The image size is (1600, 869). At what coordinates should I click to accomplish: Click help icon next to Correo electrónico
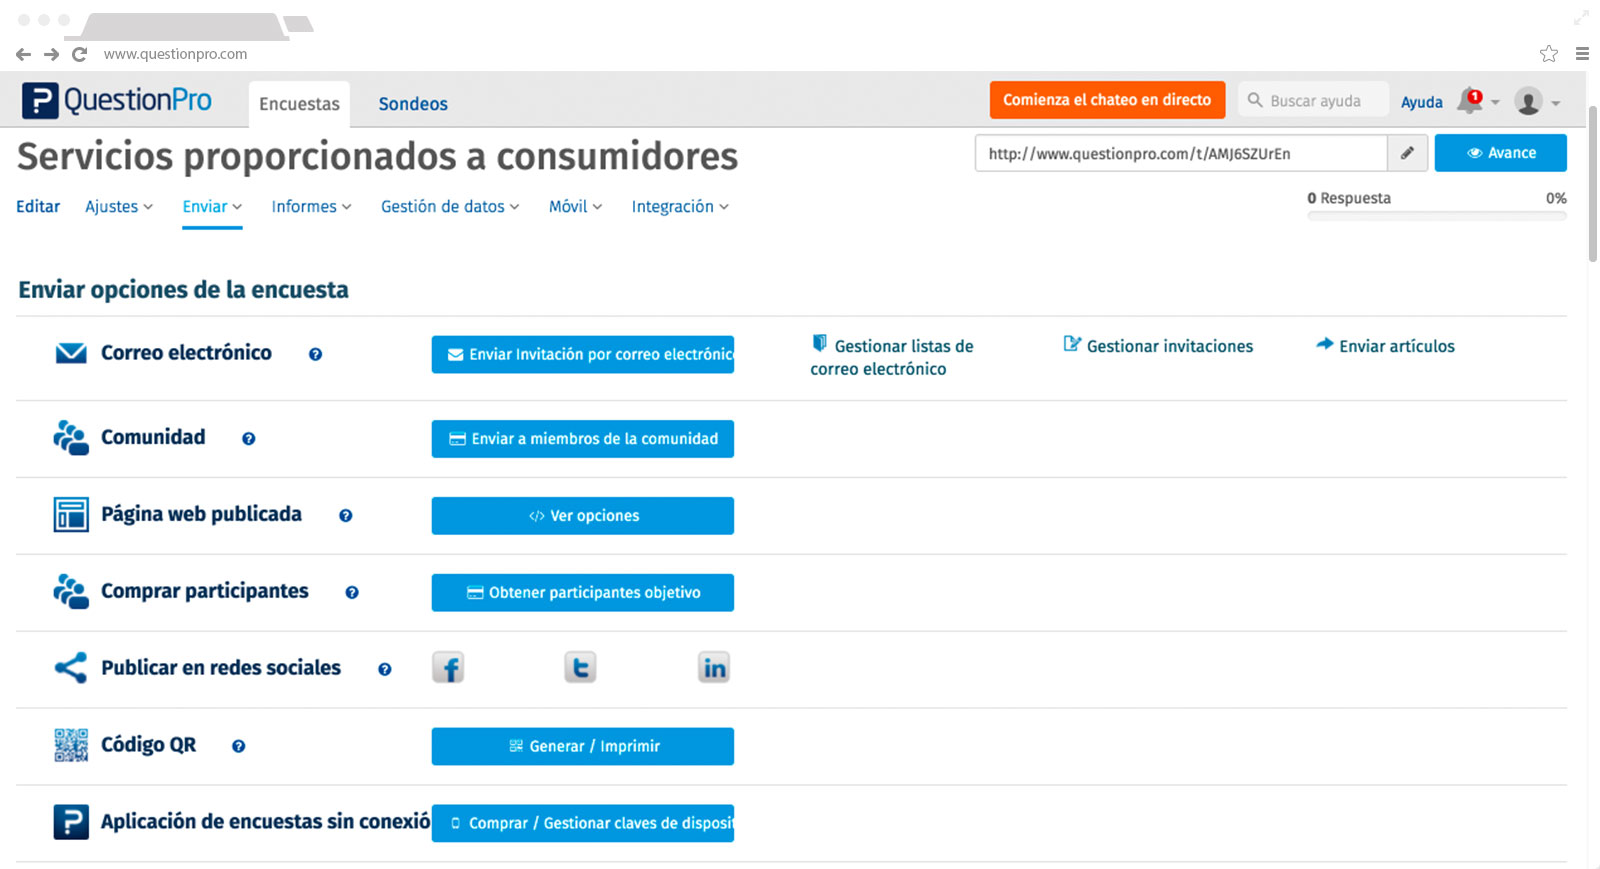point(315,354)
